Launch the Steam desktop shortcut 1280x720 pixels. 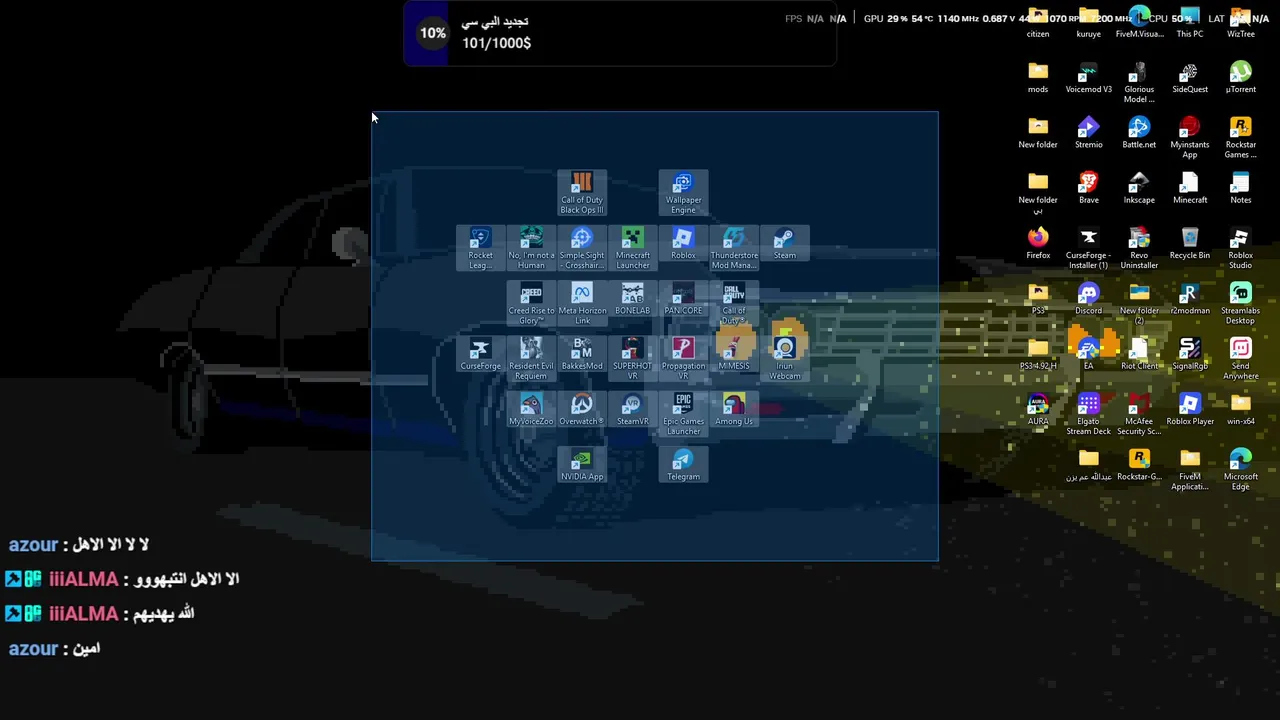coord(784,243)
